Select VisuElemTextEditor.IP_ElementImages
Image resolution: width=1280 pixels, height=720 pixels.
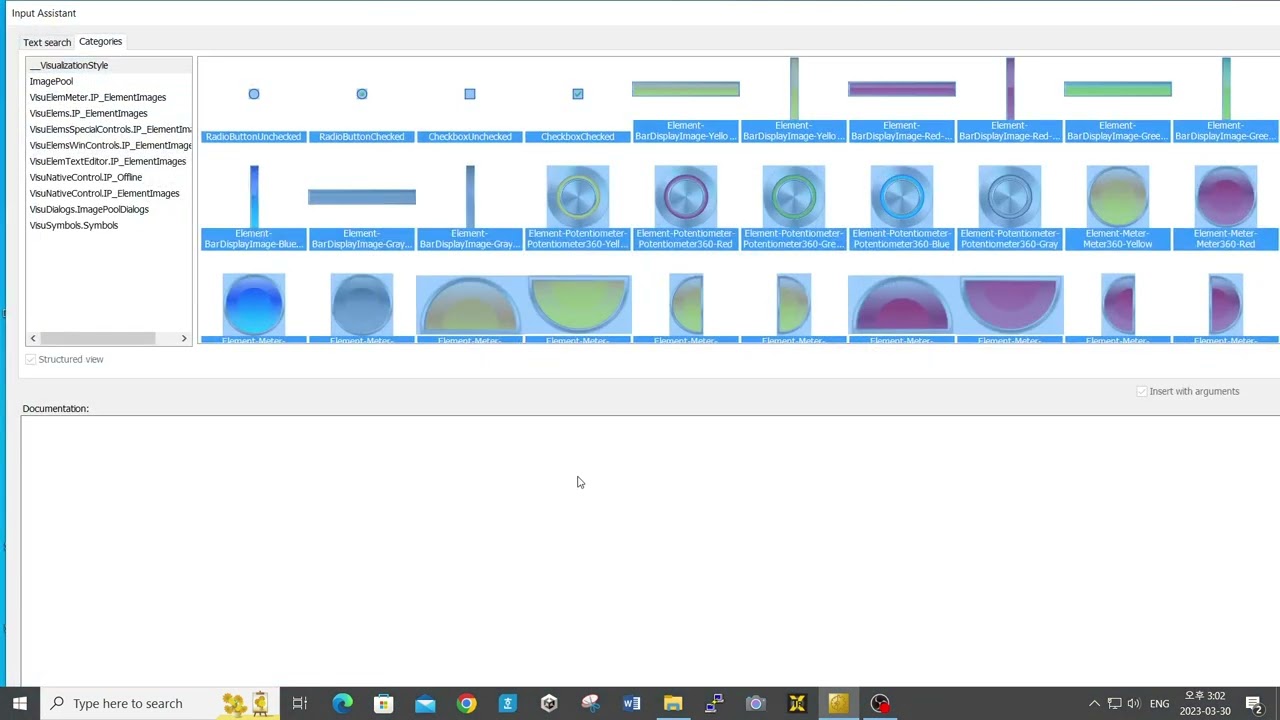tap(108, 161)
